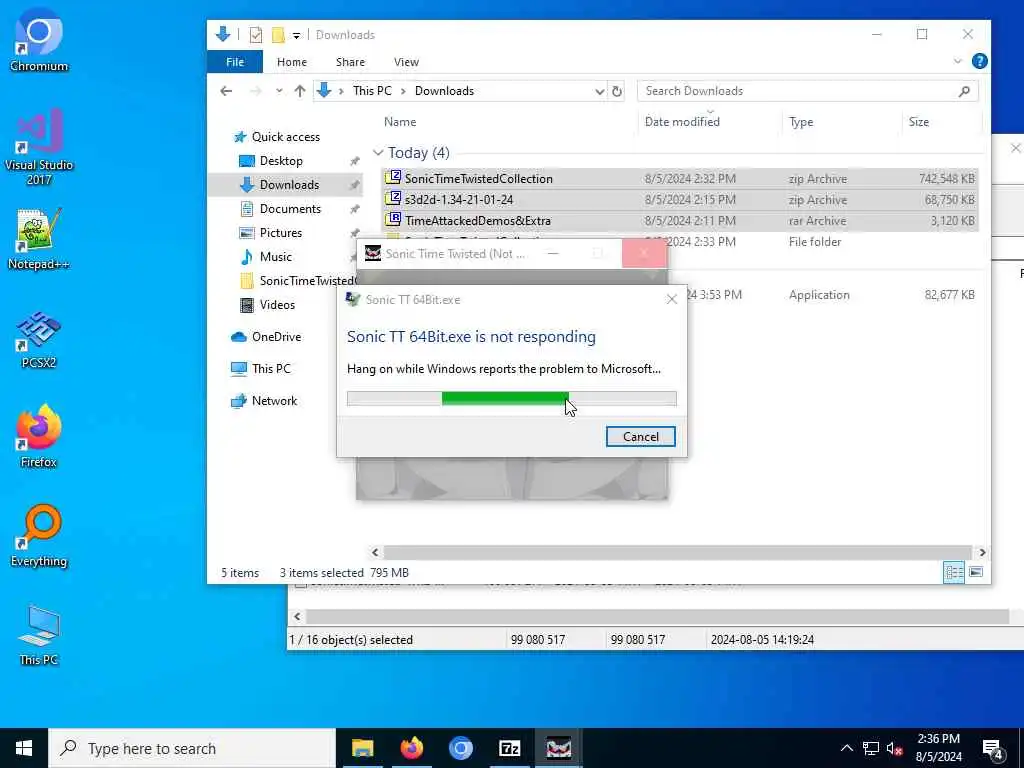This screenshot has height=768, width=1024.
Task: Click the taskbar clock showing 2:36 PM
Action: (x=938, y=748)
